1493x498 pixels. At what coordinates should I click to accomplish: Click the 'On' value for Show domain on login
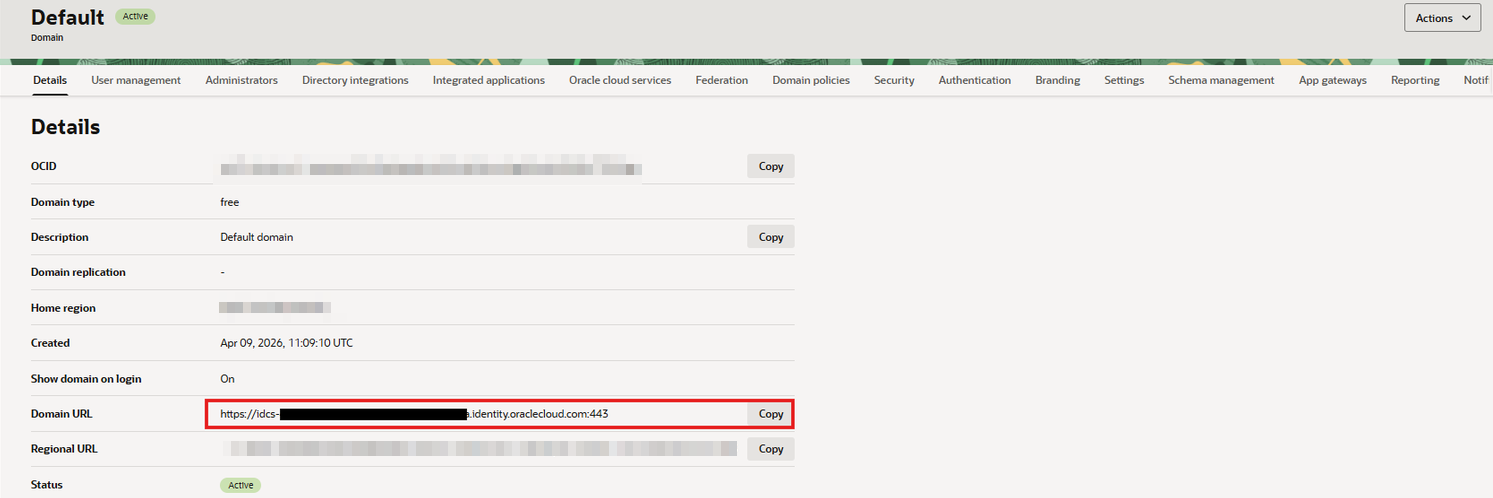pos(227,379)
